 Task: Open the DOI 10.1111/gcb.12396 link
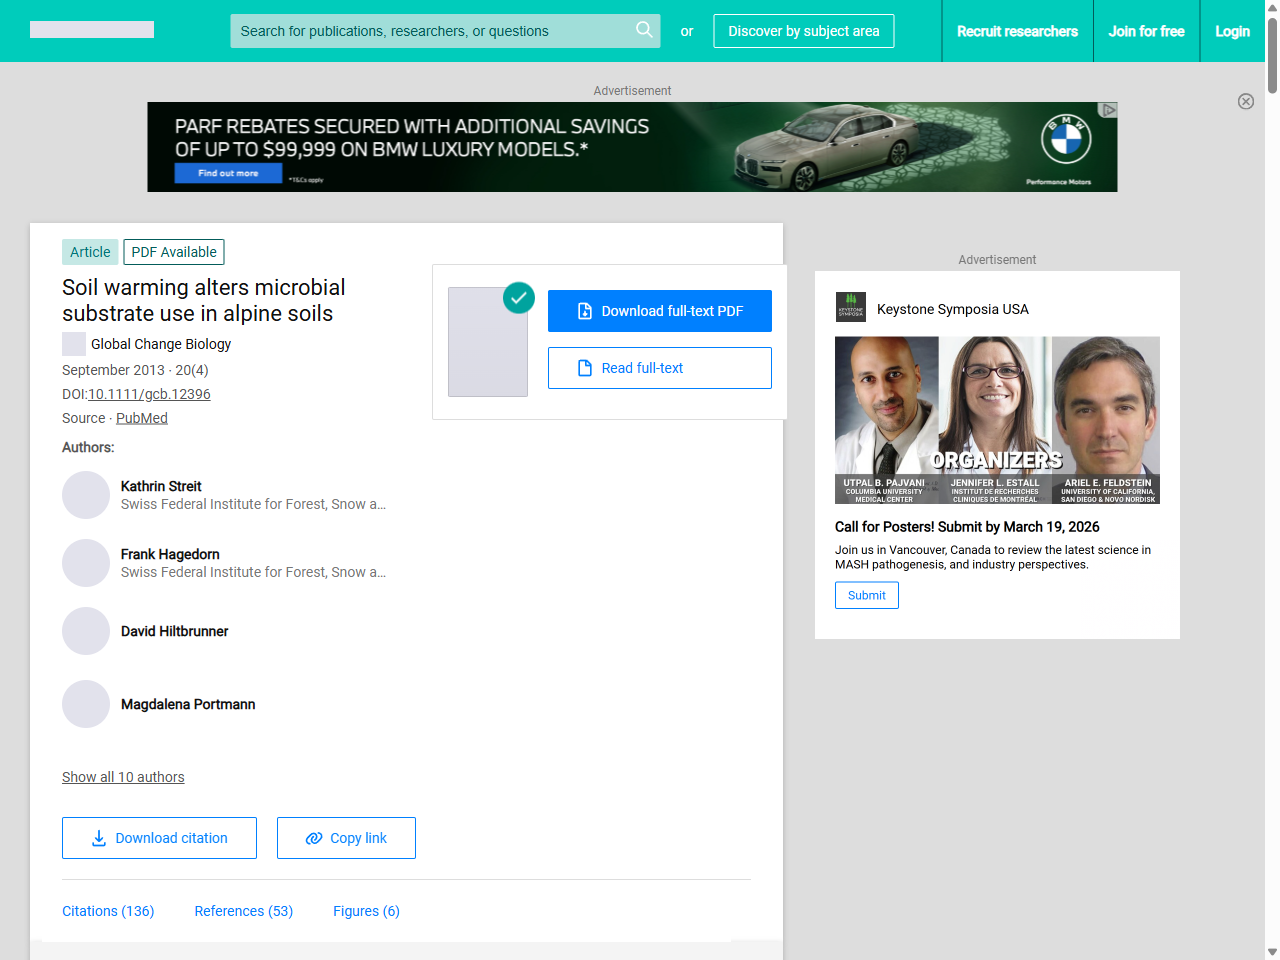click(x=149, y=394)
